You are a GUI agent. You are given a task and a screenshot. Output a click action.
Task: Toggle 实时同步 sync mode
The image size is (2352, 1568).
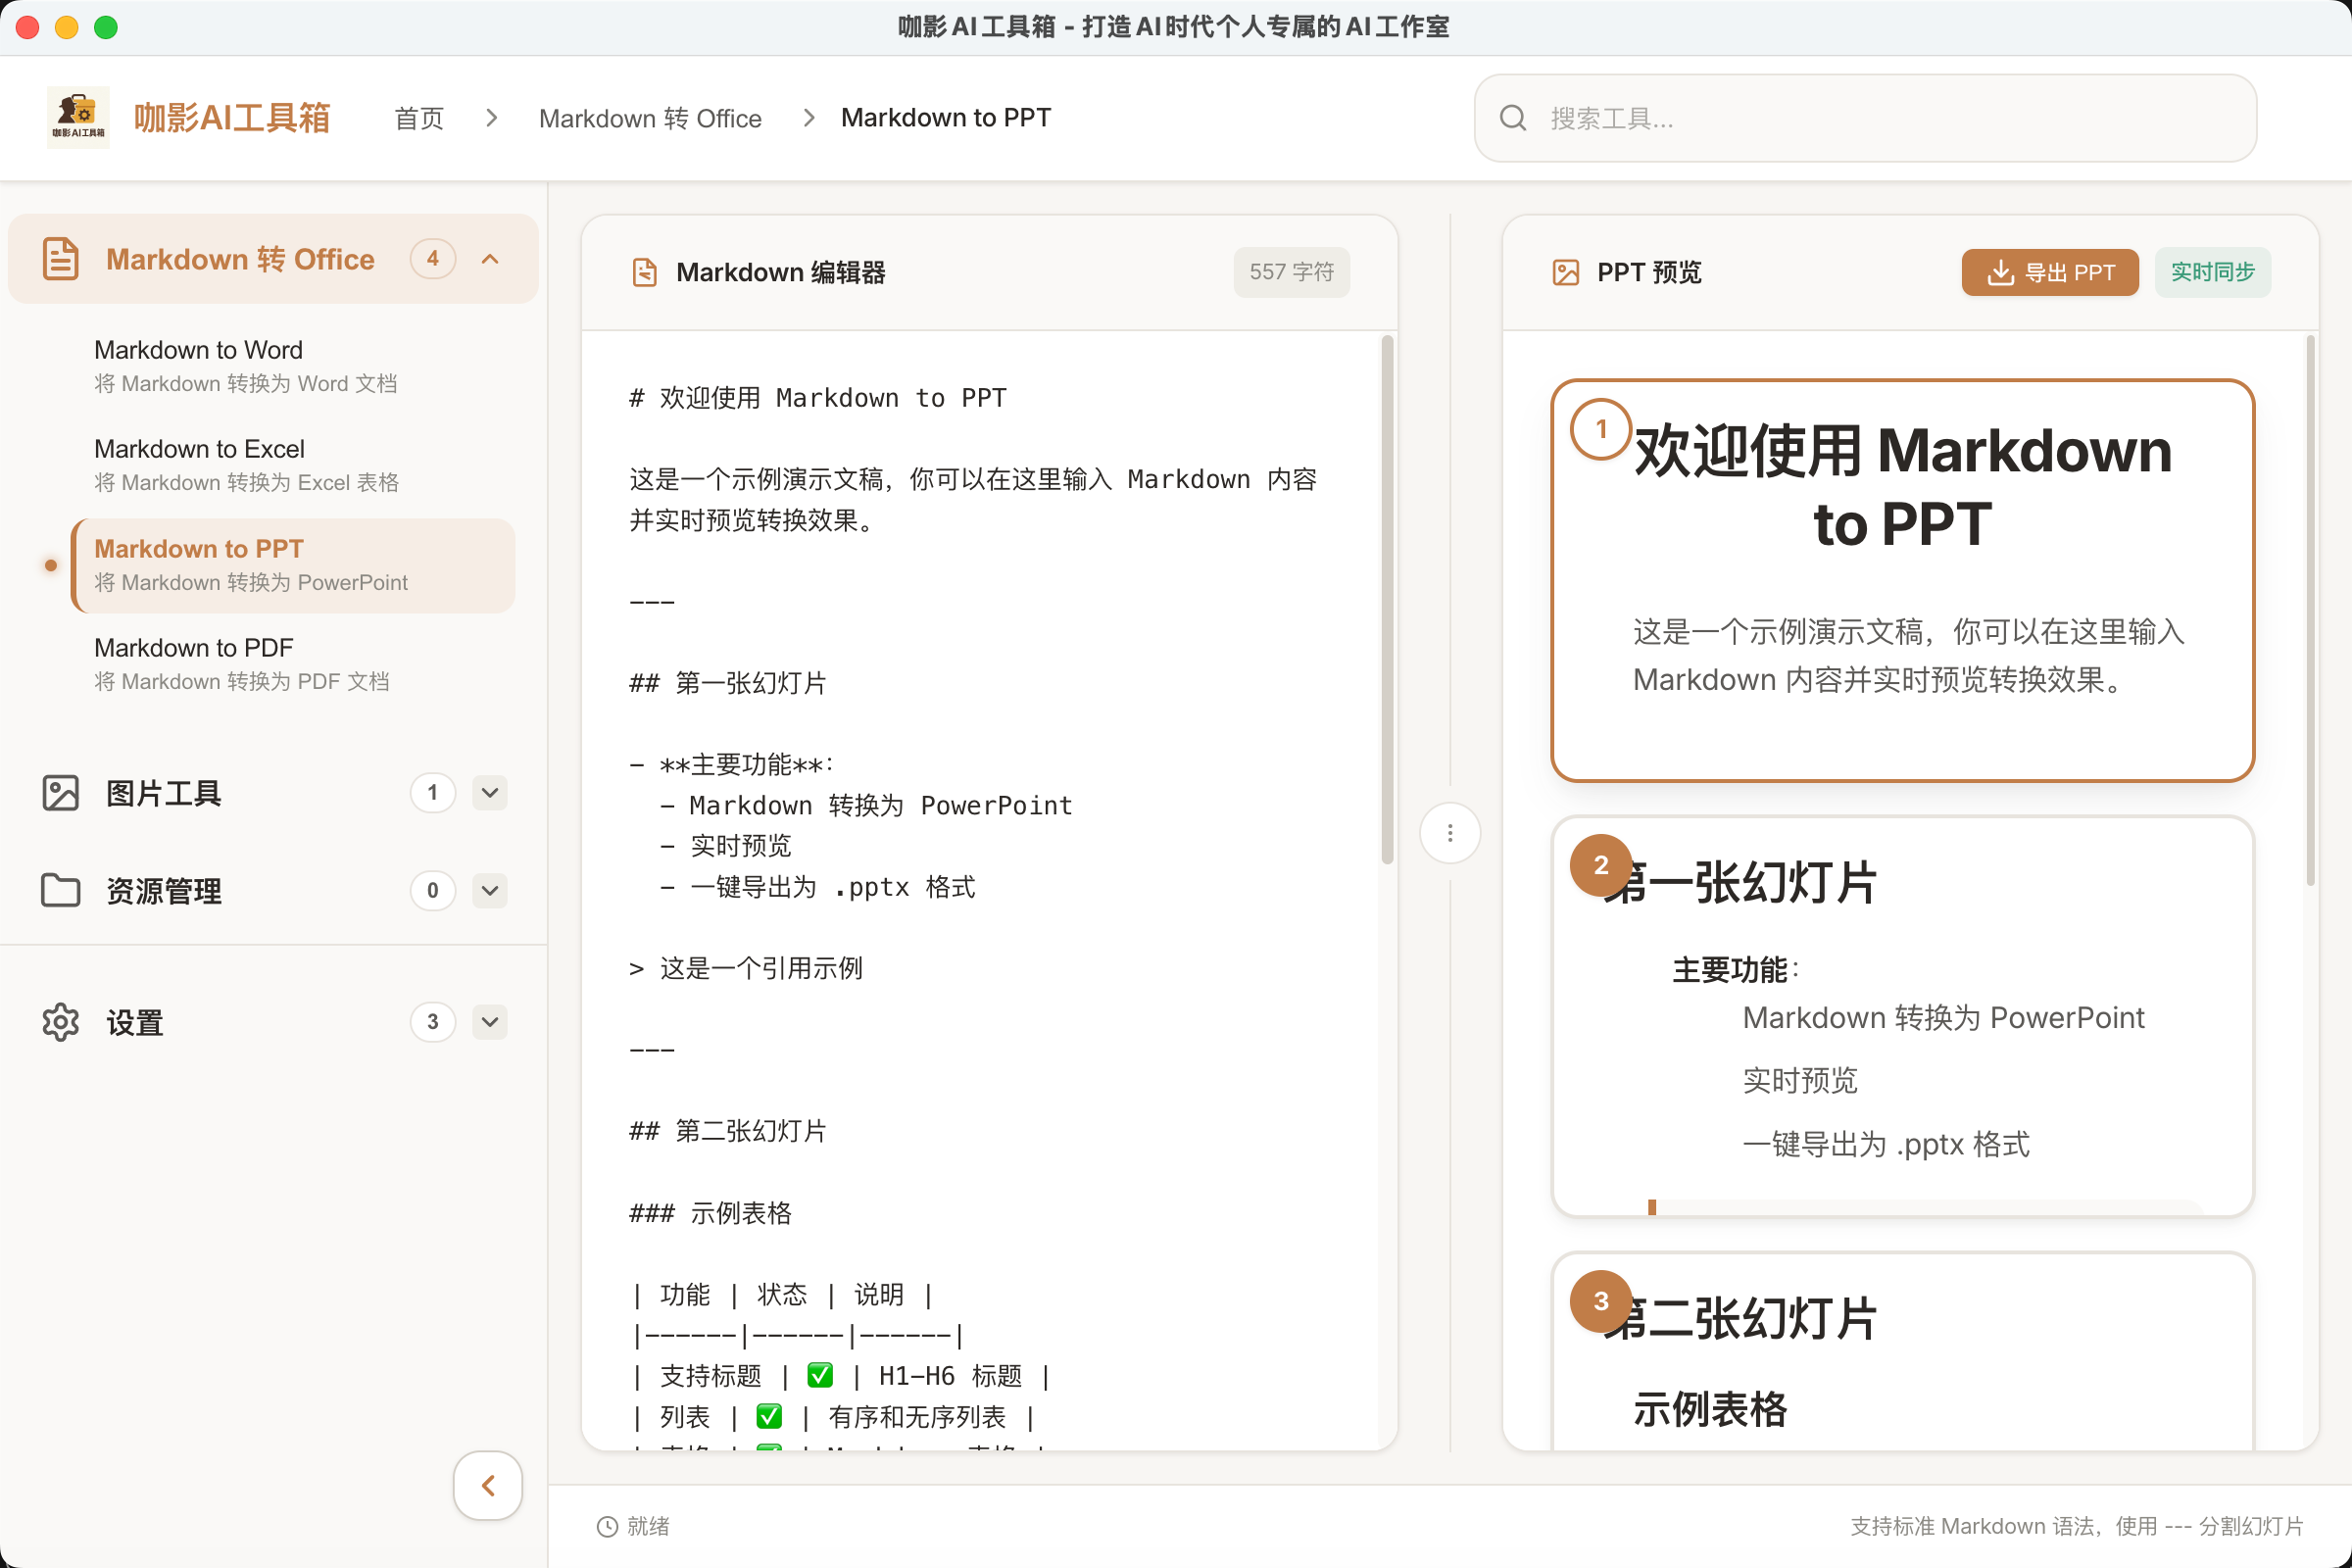[x=2212, y=271]
